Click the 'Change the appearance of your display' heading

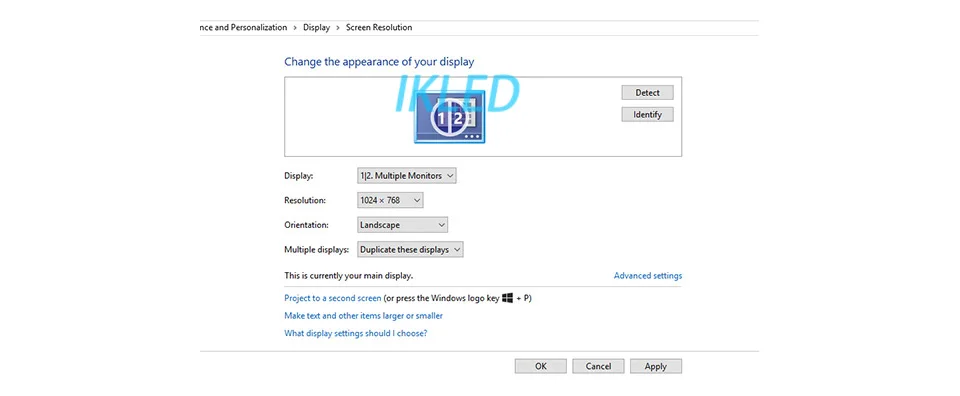coord(379,62)
